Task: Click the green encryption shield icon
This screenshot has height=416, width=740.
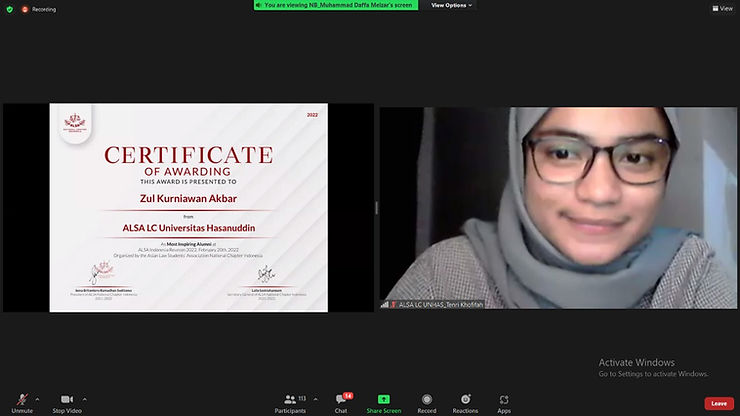Action: pyautogui.click(x=9, y=9)
